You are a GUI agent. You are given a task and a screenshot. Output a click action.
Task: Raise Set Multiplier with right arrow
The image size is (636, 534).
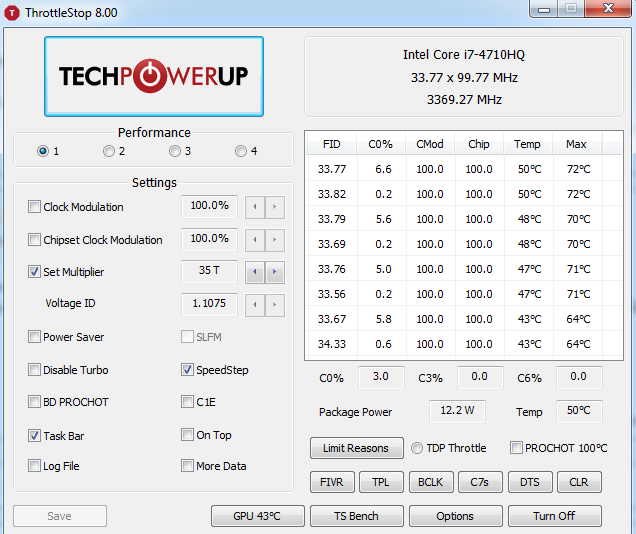(275, 272)
